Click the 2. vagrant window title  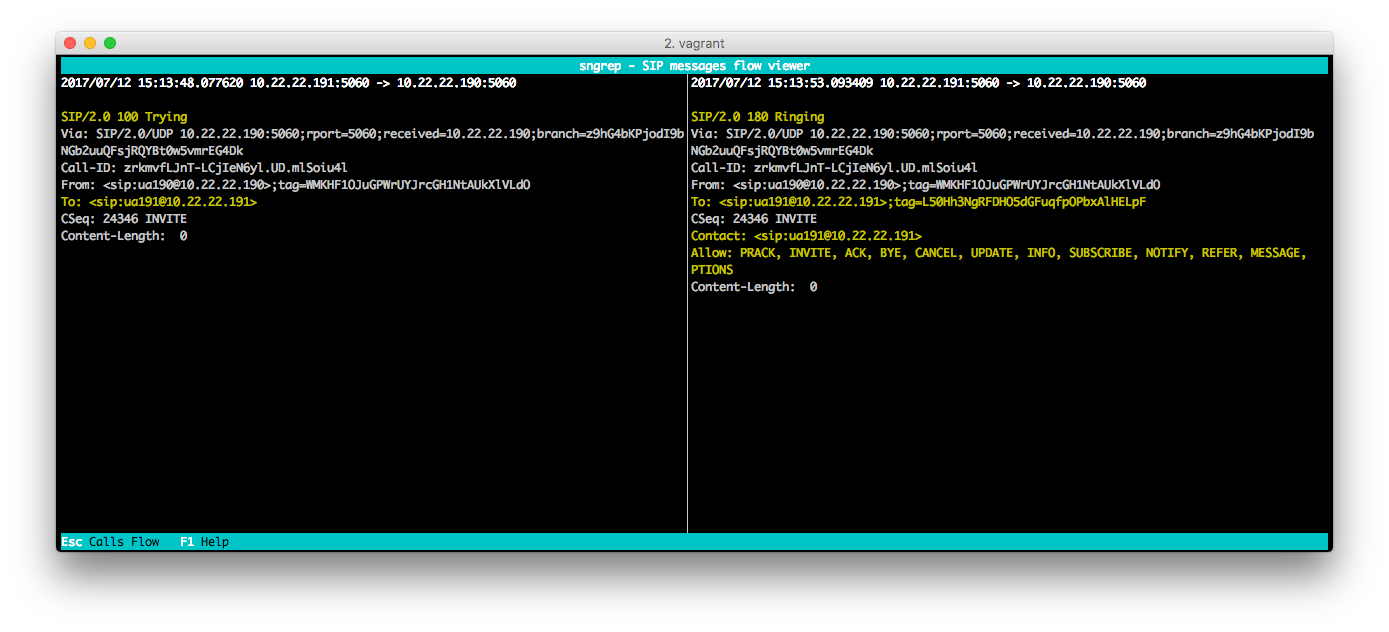[696, 43]
